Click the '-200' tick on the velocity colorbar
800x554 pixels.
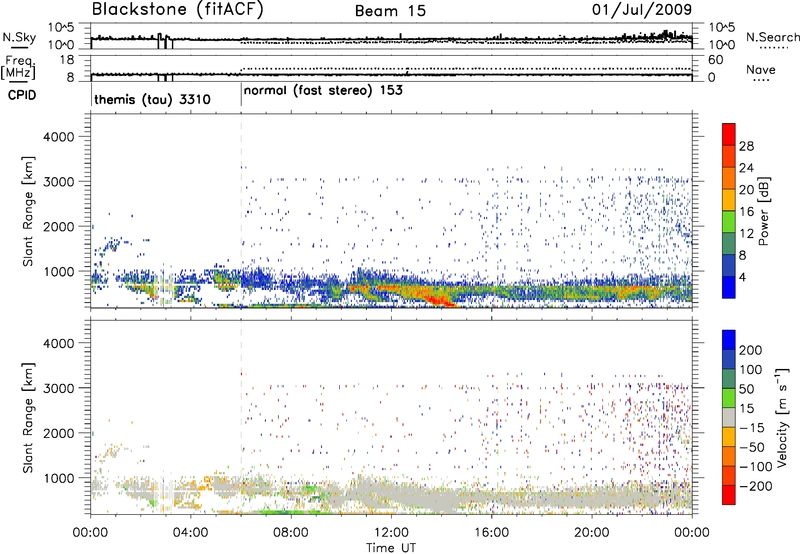pyautogui.click(x=755, y=486)
